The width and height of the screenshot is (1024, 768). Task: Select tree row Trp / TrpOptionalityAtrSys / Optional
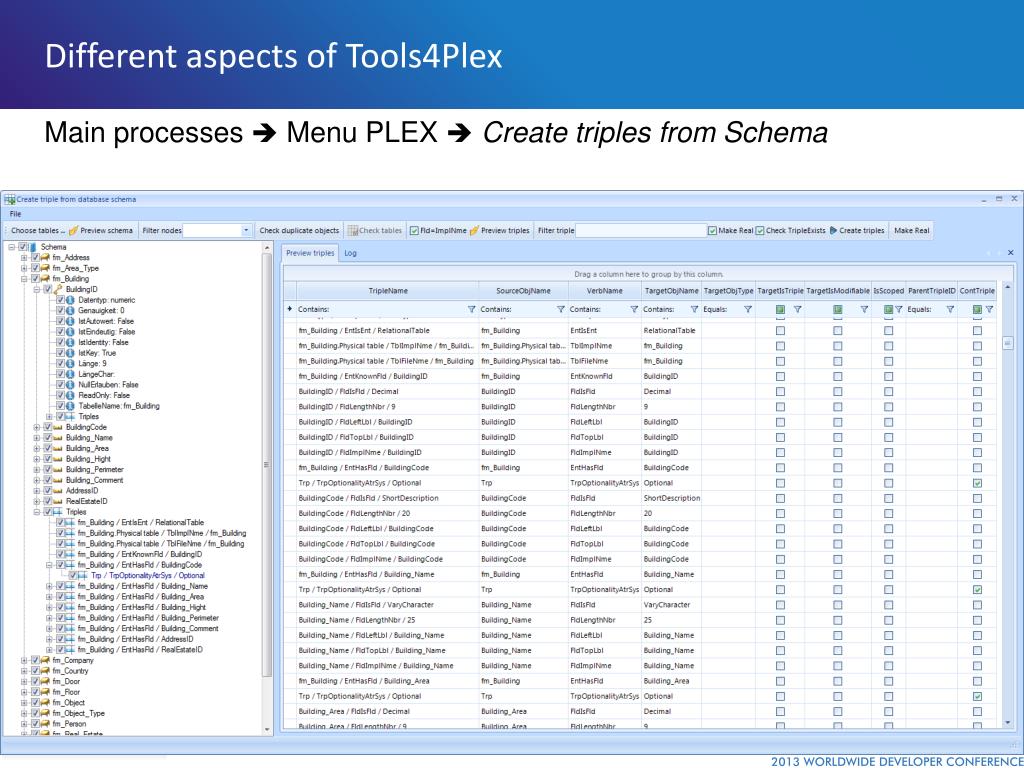(x=148, y=575)
